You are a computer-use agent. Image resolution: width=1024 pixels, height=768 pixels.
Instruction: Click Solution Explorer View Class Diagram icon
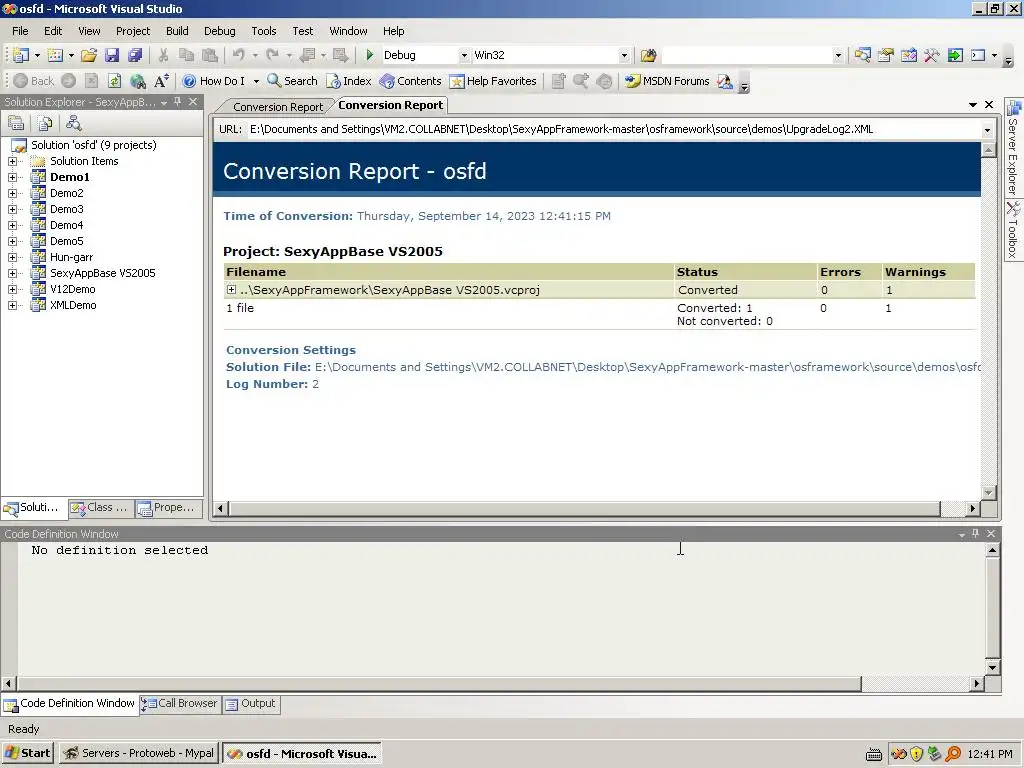pyautogui.click(x=73, y=123)
